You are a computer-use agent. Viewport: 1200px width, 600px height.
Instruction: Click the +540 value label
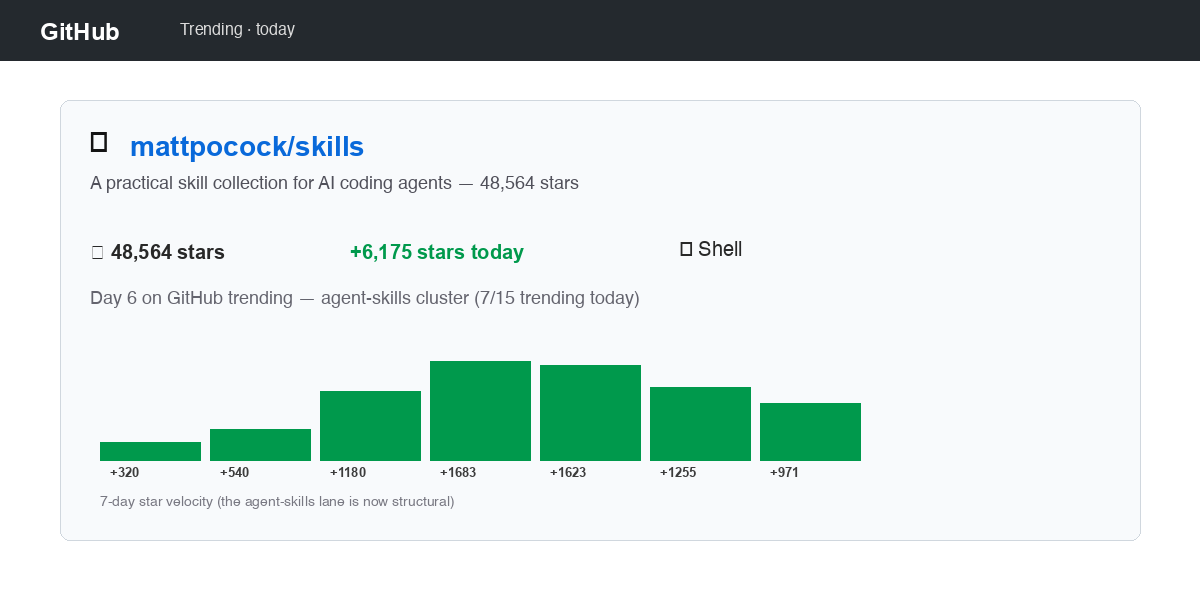235,473
